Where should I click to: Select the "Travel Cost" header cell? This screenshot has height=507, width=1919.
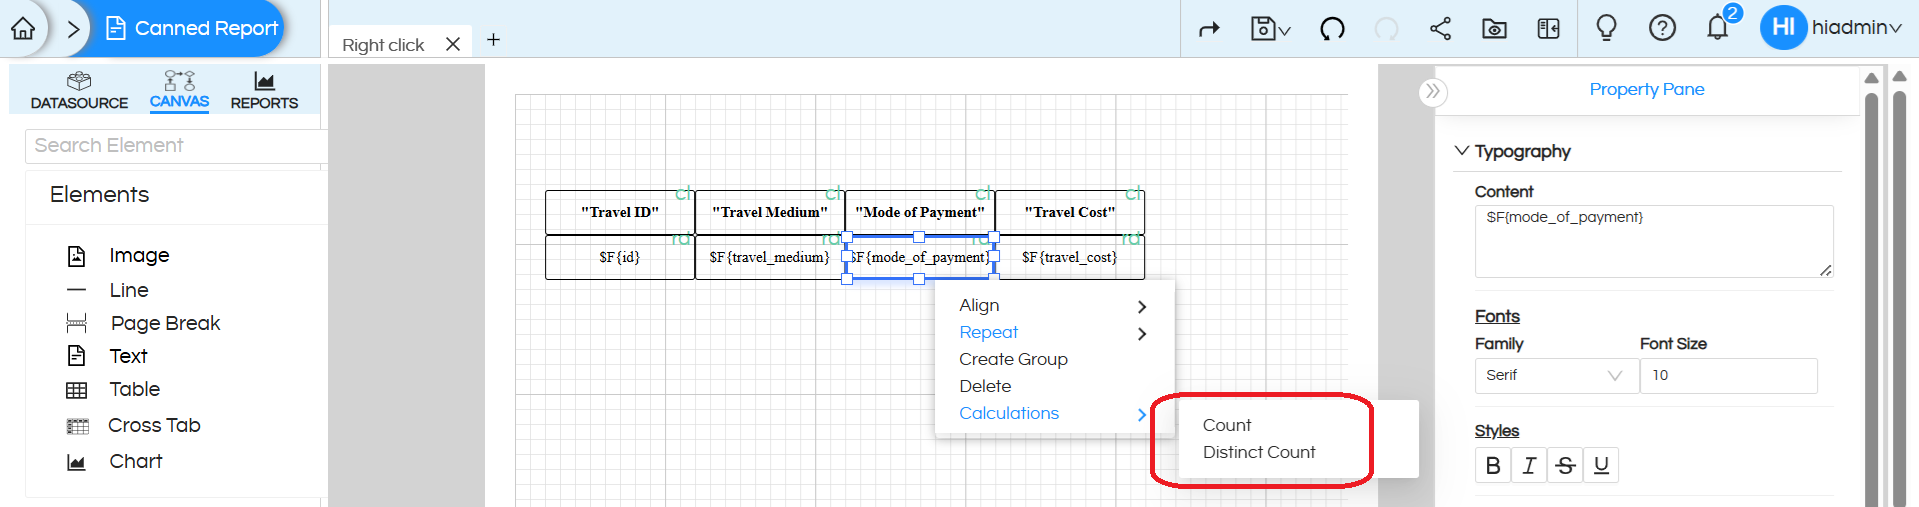click(x=1070, y=212)
